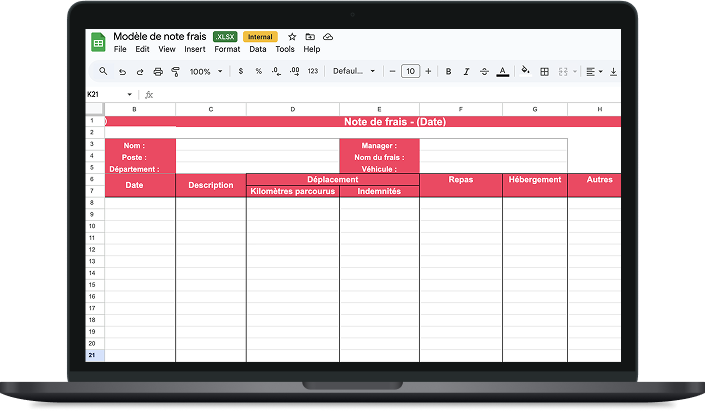
Task: Open the Format menu
Action: point(227,49)
